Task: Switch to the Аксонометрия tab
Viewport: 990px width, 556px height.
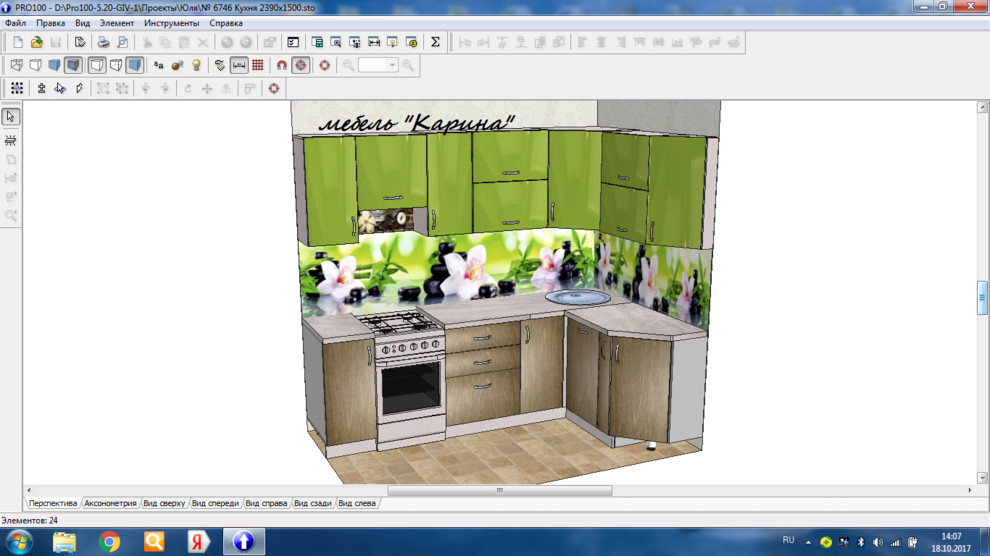Action: (x=110, y=503)
